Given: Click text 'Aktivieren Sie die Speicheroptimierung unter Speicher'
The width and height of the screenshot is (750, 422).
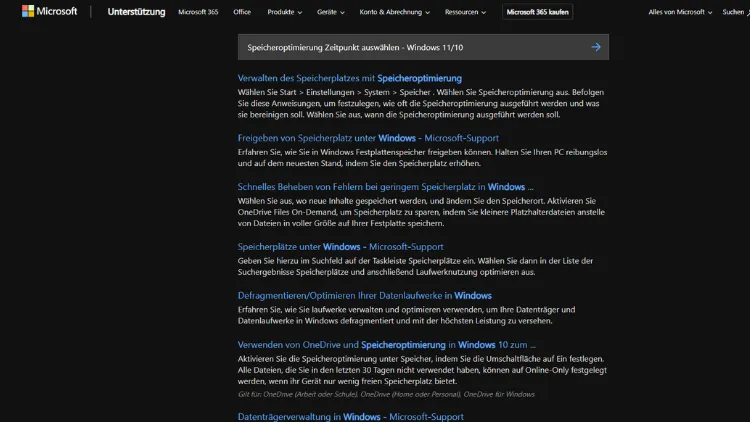Looking at the screenshot, I should (x=422, y=370).
